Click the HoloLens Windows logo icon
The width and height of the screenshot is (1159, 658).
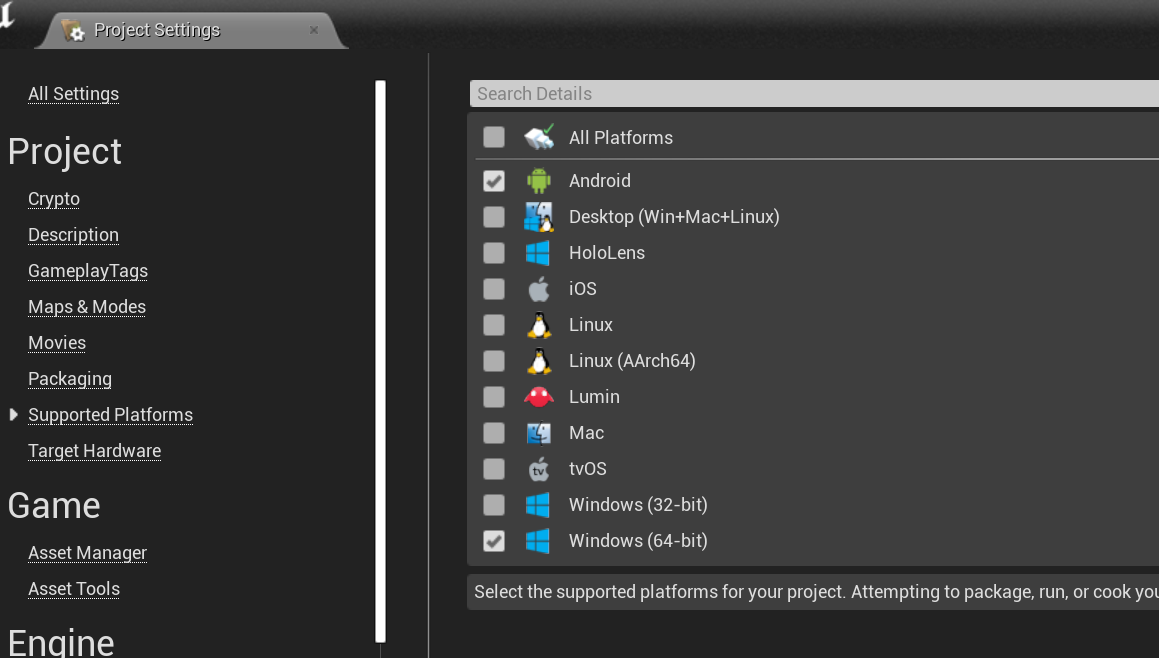pos(538,253)
